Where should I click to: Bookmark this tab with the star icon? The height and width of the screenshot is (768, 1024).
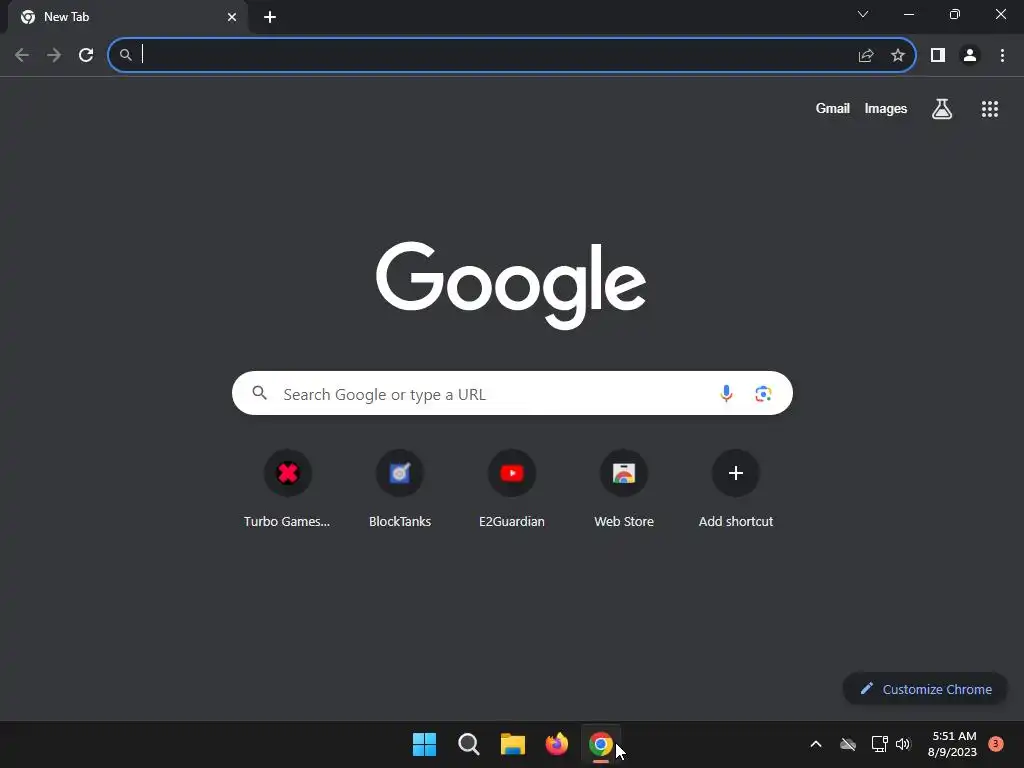[898, 55]
